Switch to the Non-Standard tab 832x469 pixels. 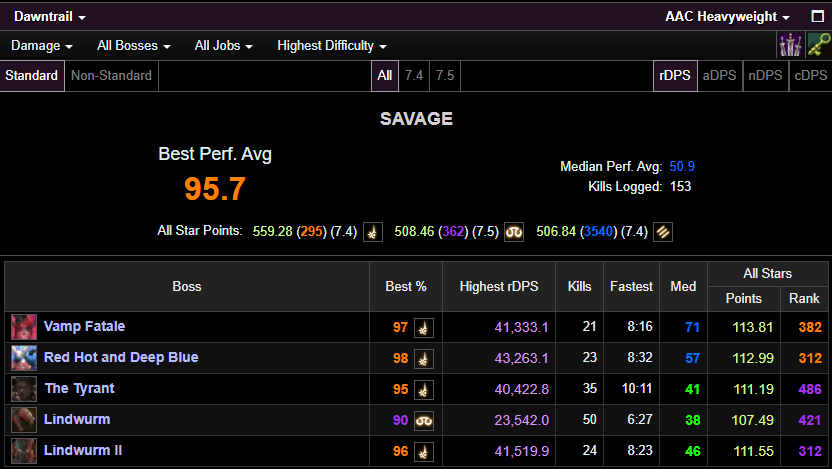point(111,76)
